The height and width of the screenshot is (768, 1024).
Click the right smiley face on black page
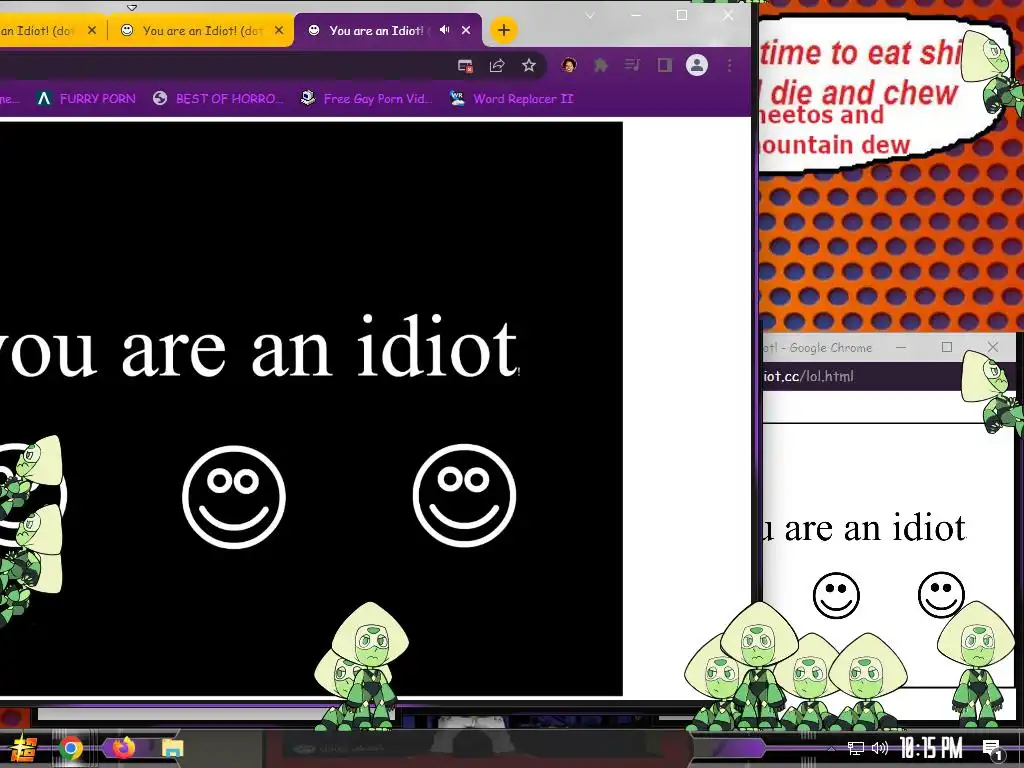coord(464,496)
